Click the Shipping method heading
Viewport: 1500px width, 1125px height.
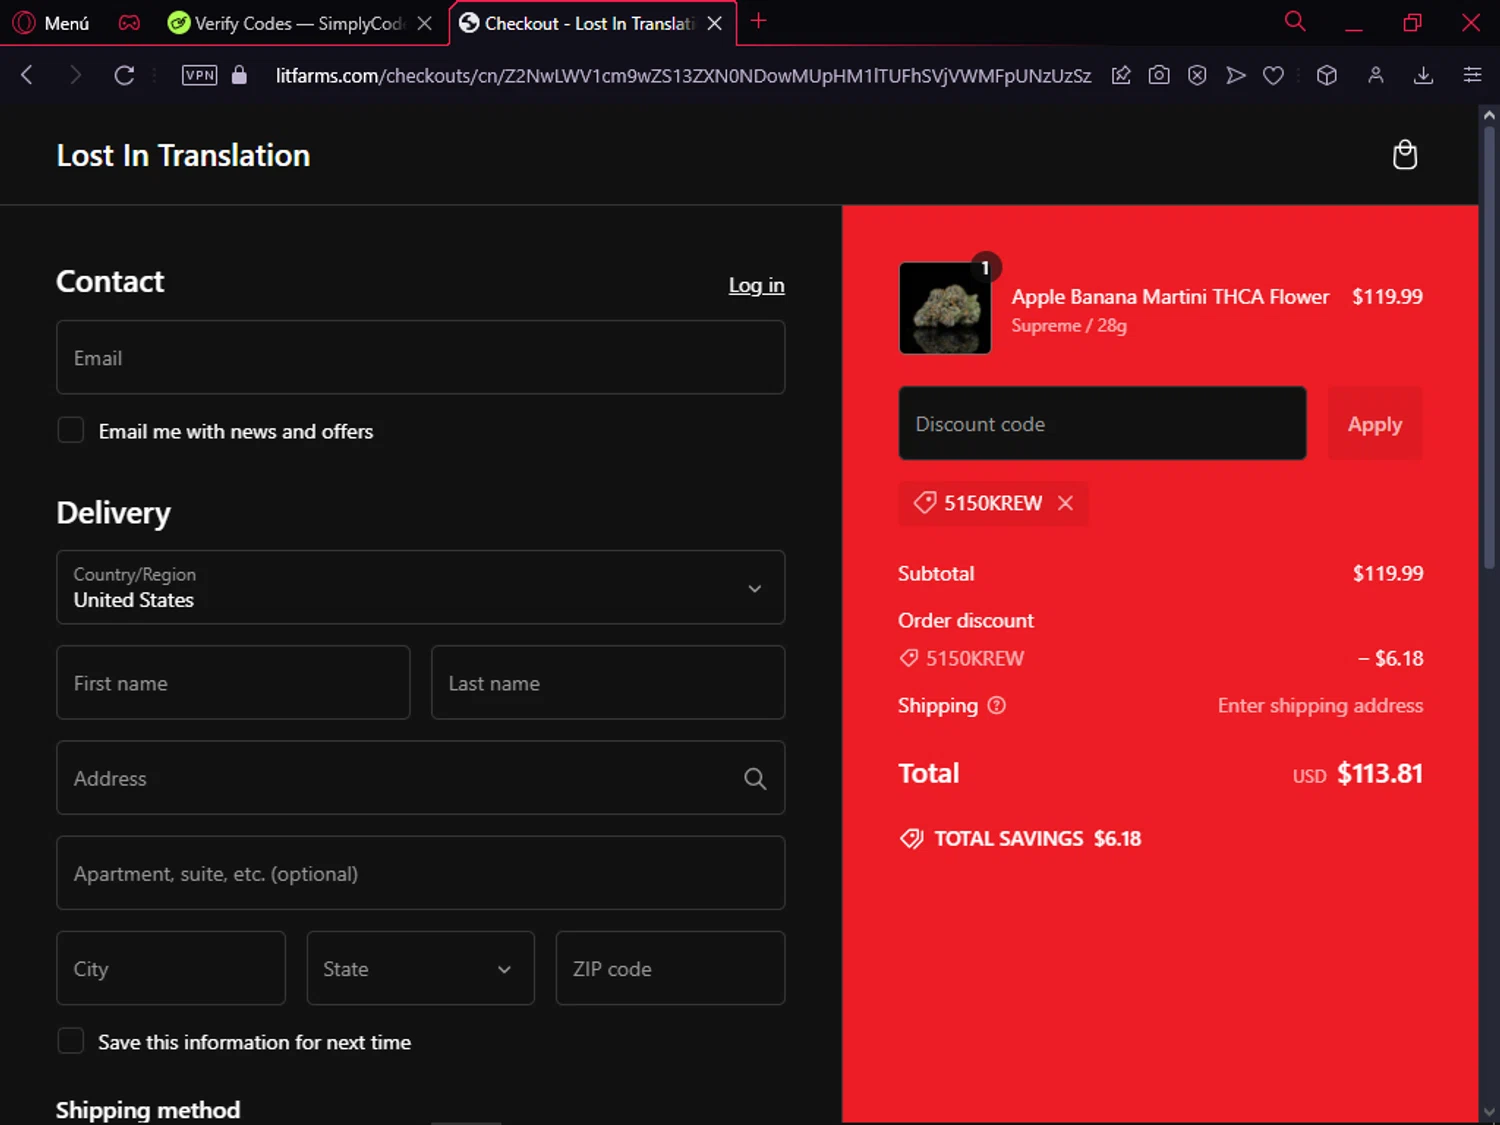click(x=148, y=1110)
